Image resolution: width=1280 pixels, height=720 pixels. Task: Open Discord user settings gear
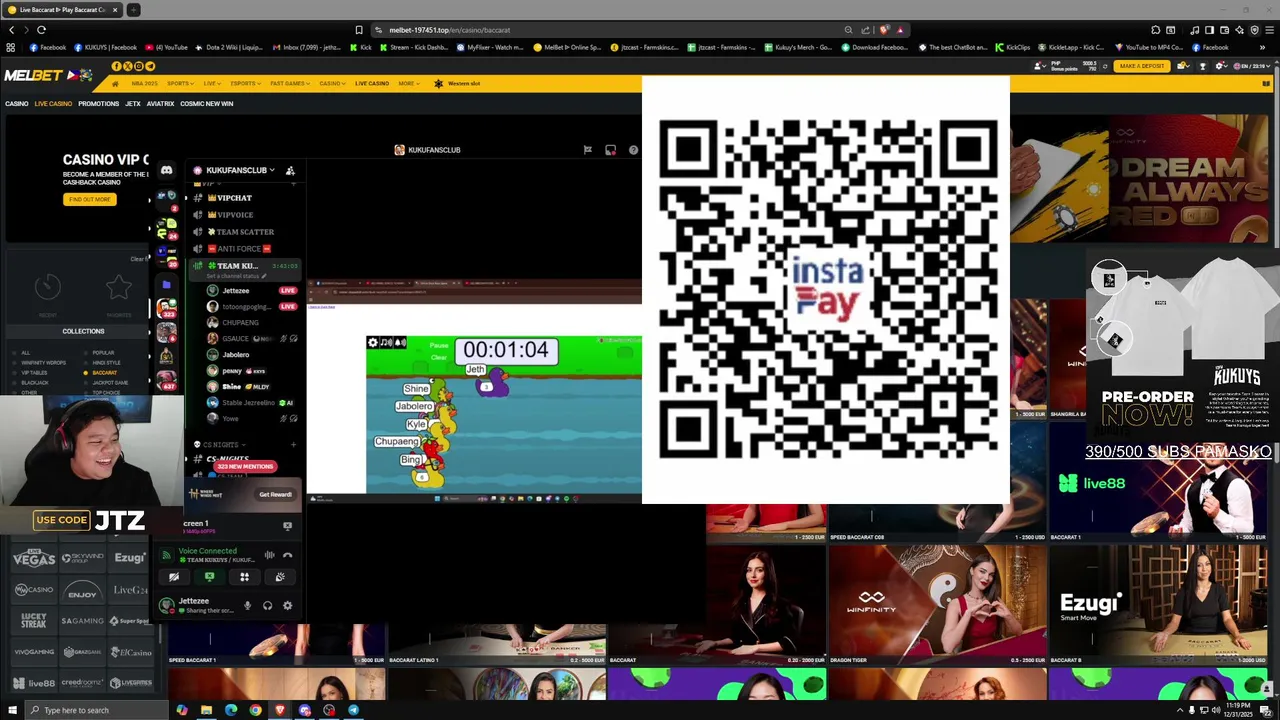tap(287, 605)
